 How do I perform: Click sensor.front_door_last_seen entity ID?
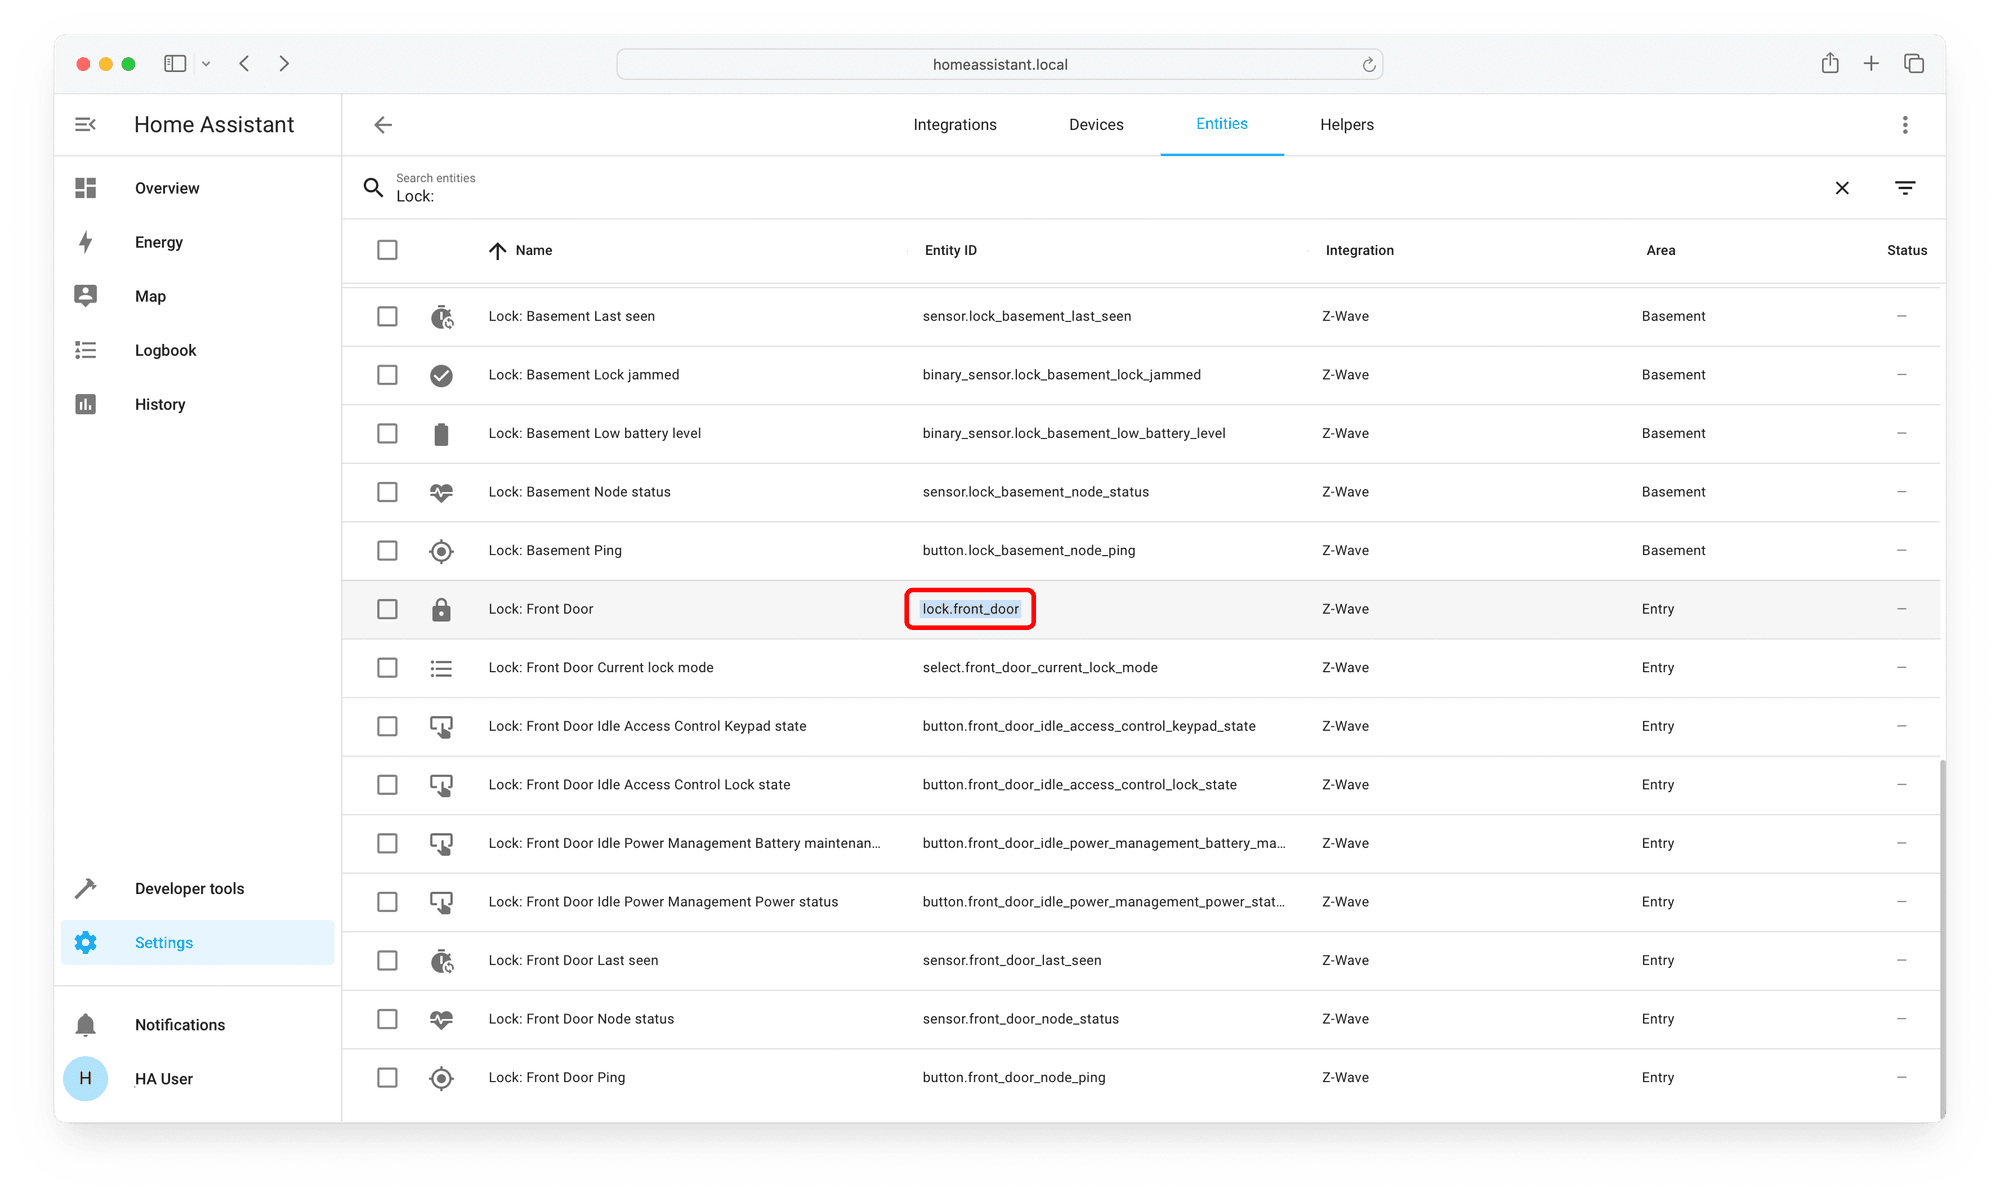[x=1012, y=961]
